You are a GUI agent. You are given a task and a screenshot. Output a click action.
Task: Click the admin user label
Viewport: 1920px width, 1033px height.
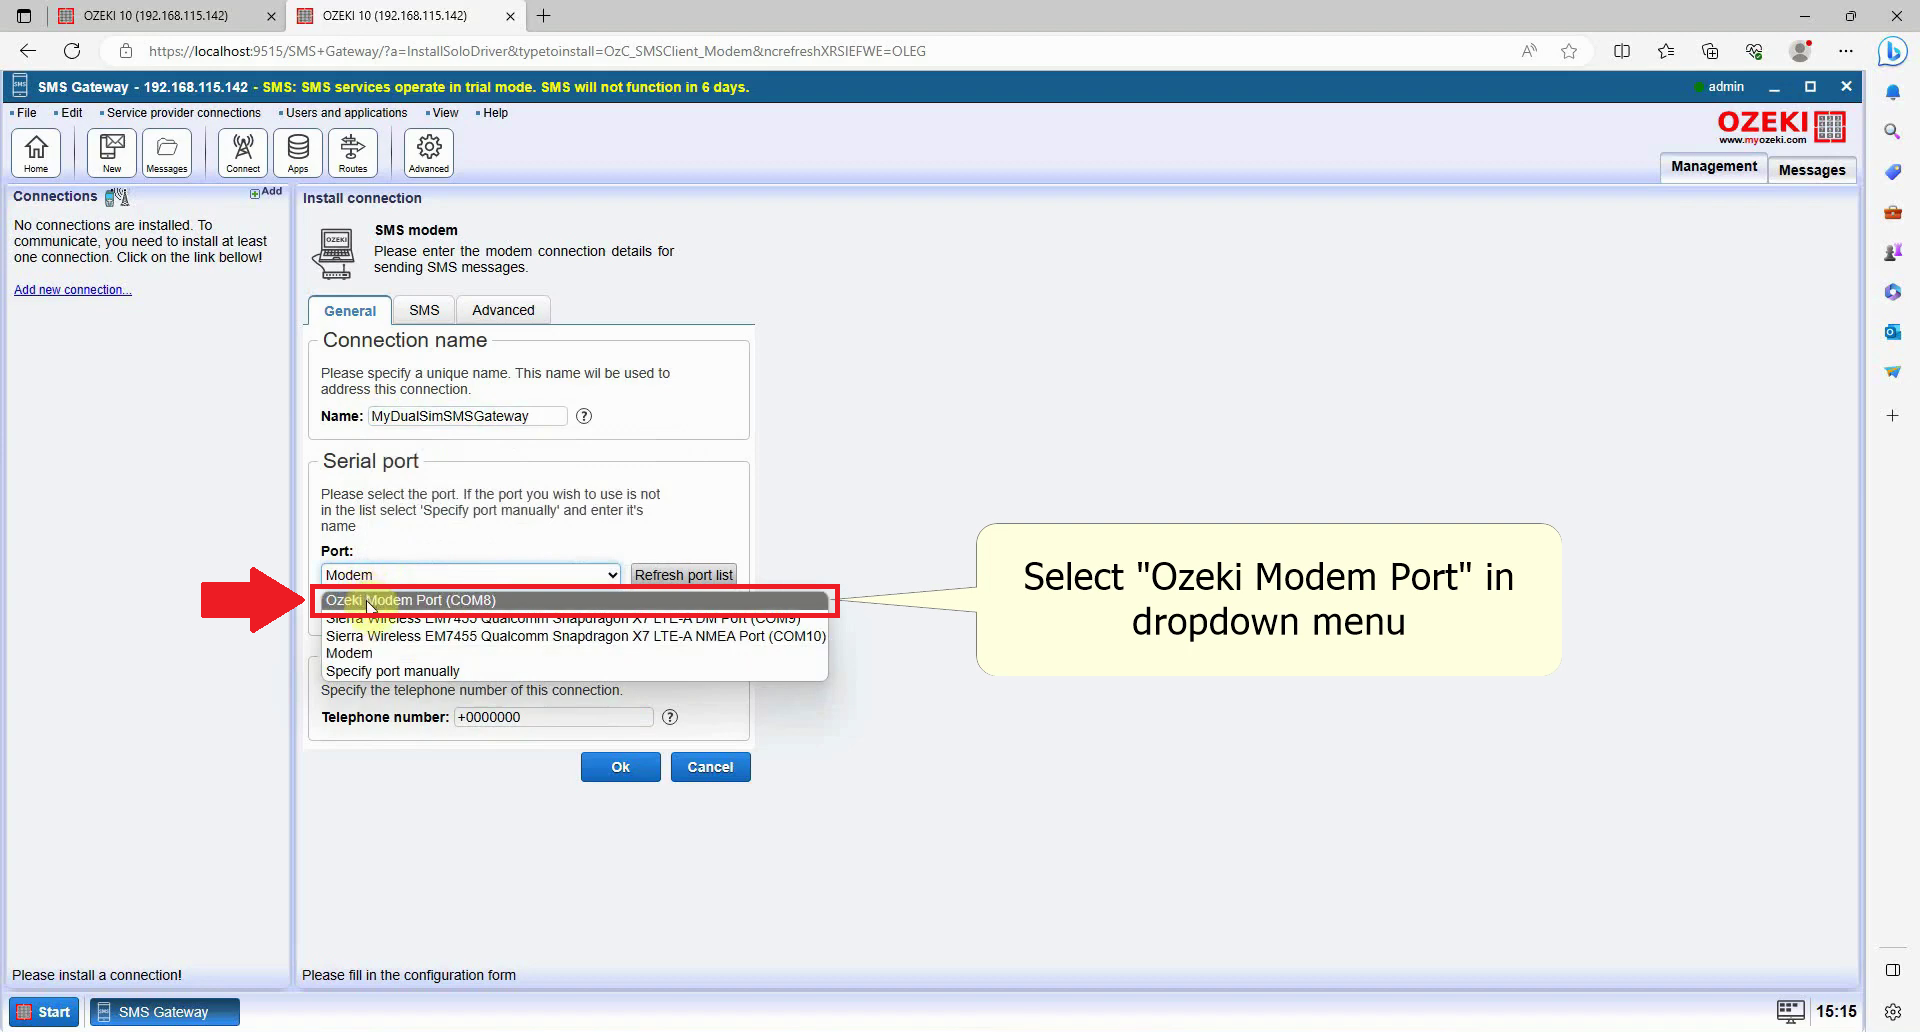(1725, 87)
